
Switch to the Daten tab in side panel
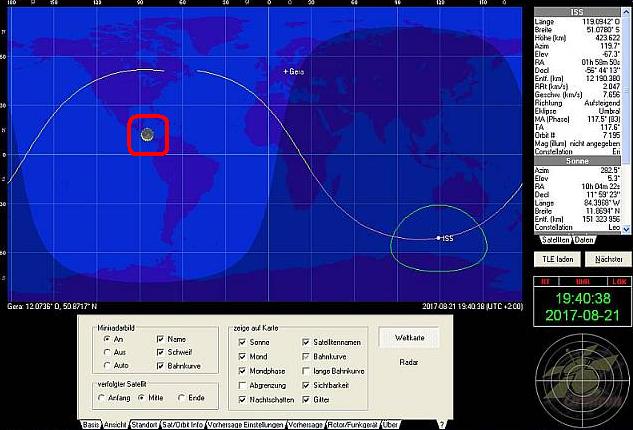584,239
